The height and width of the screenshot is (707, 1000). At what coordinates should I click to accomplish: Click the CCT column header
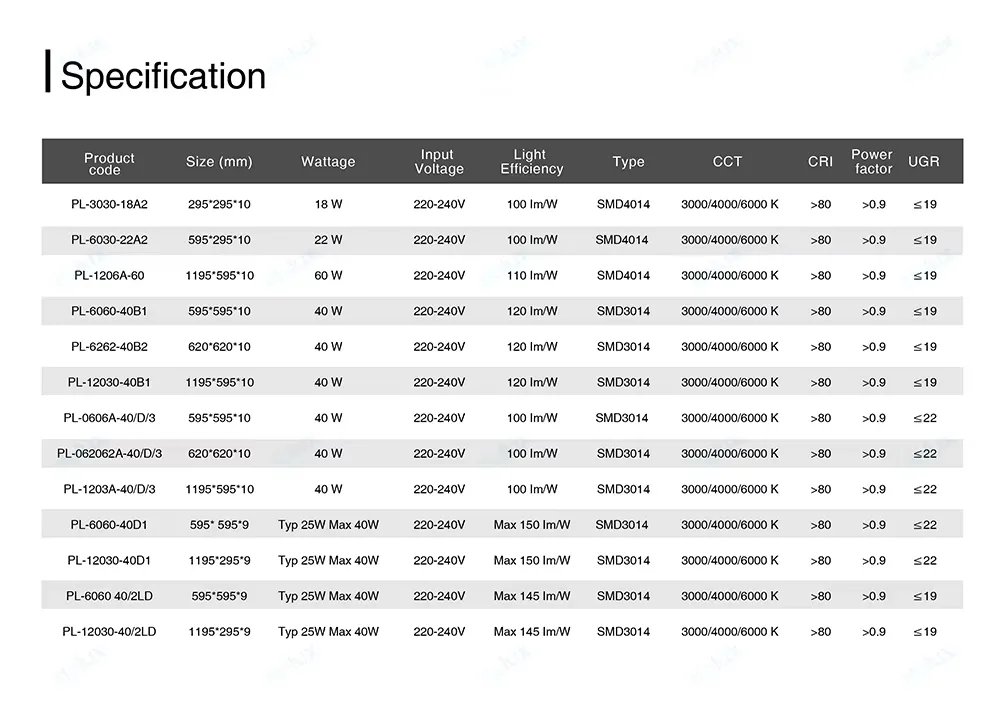[x=728, y=162]
